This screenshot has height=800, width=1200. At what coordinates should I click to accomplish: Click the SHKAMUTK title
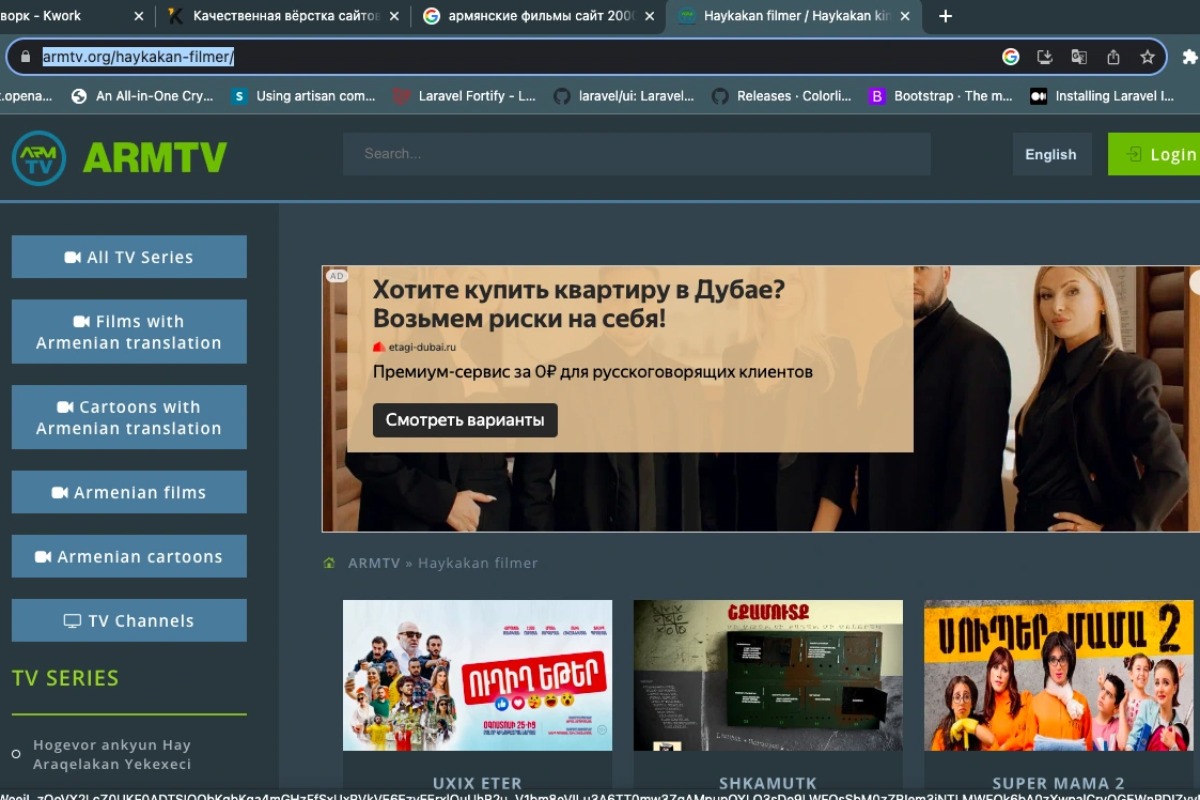pyautogui.click(x=768, y=783)
